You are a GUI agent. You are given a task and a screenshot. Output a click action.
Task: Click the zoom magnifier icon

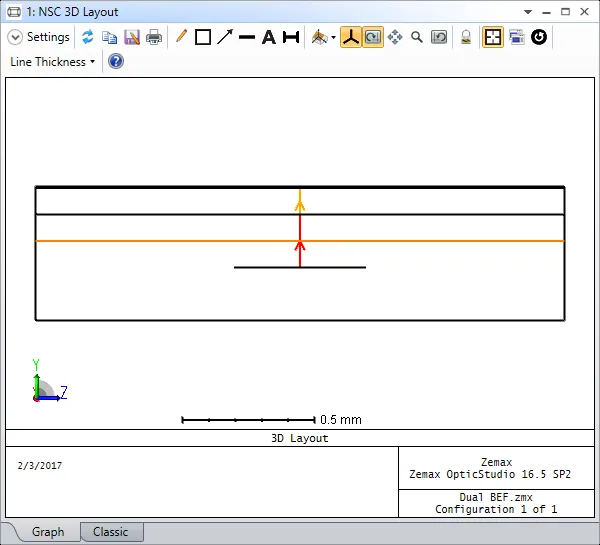(x=417, y=37)
